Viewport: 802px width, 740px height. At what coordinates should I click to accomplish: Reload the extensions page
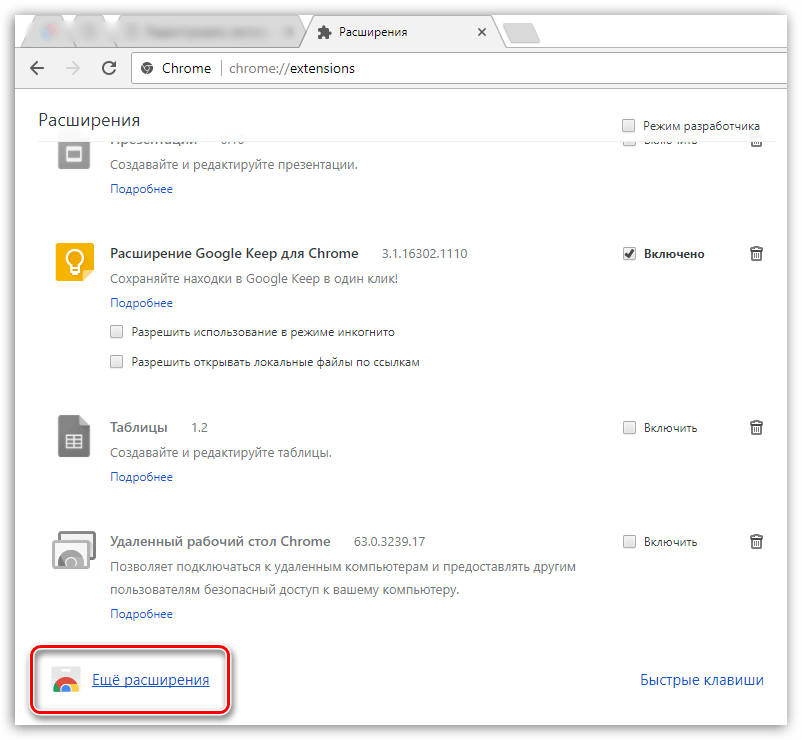(109, 68)
